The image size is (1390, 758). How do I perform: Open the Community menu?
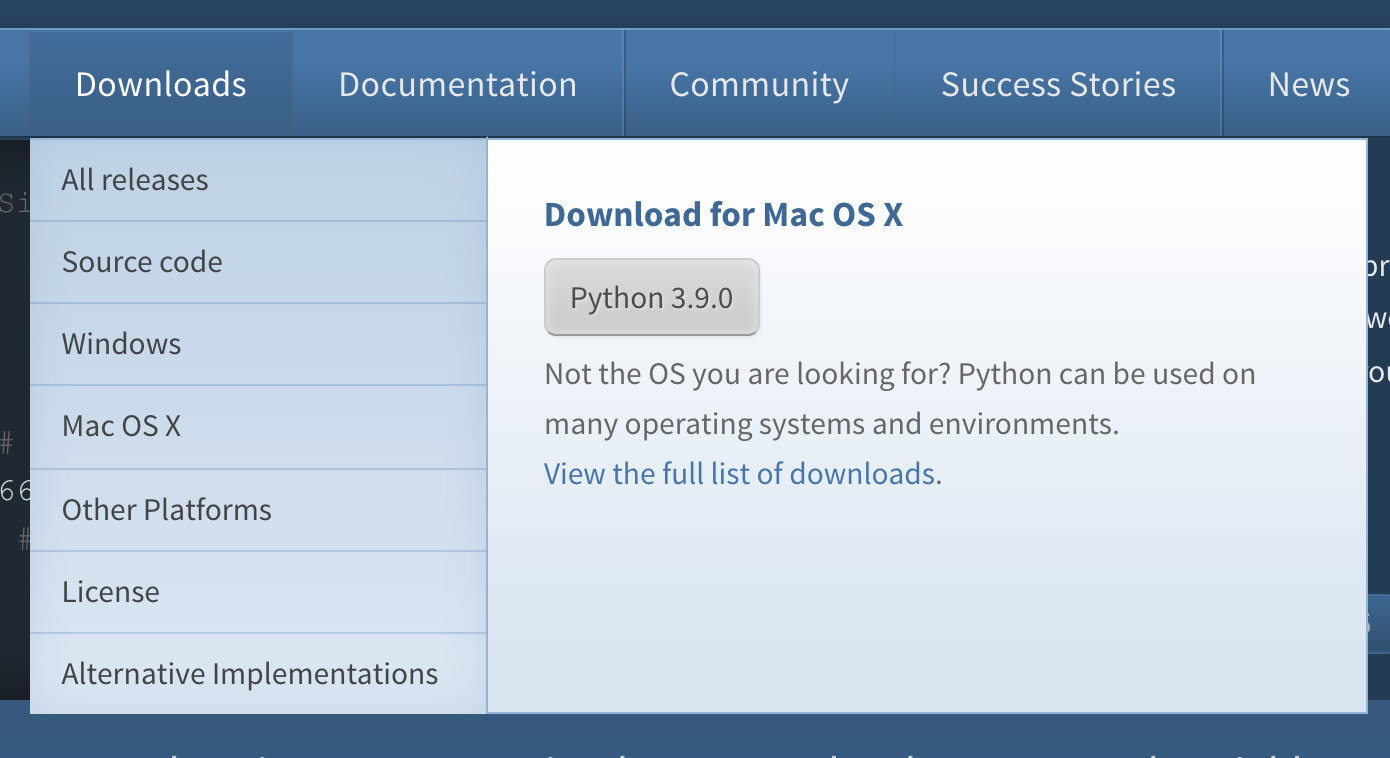coord(759,84)
